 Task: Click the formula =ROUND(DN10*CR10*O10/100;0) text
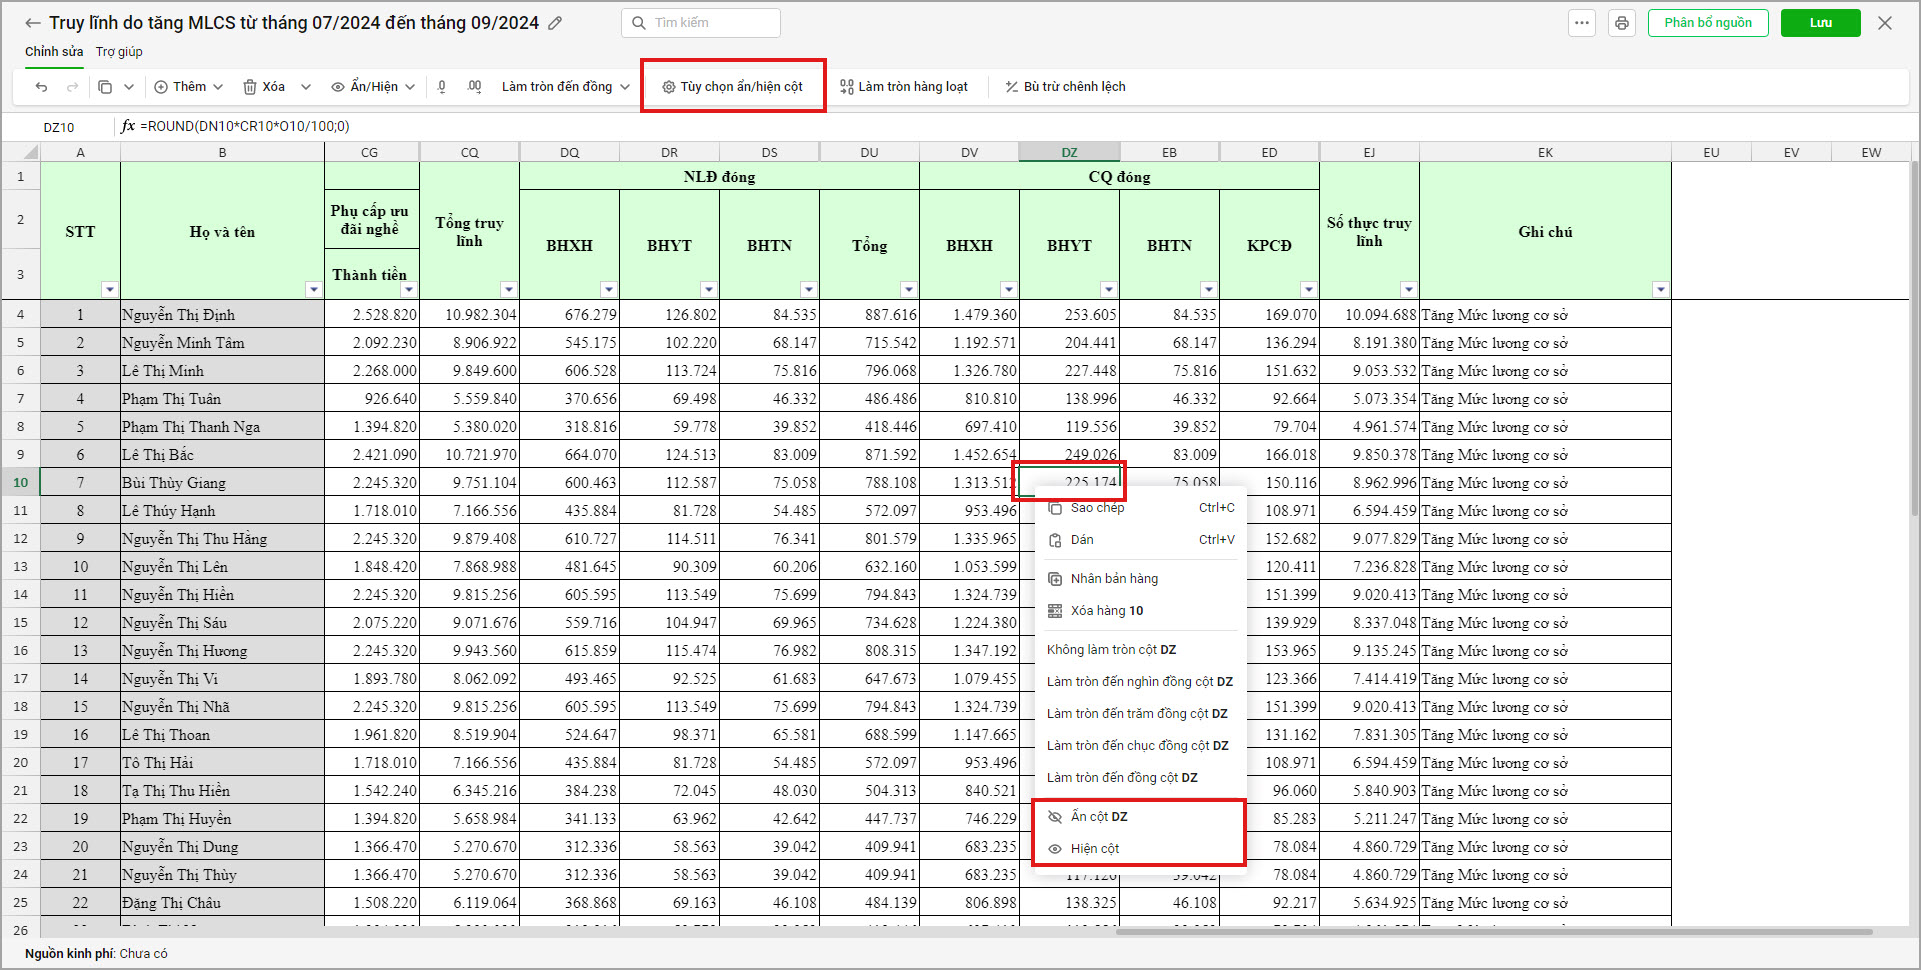245,127
